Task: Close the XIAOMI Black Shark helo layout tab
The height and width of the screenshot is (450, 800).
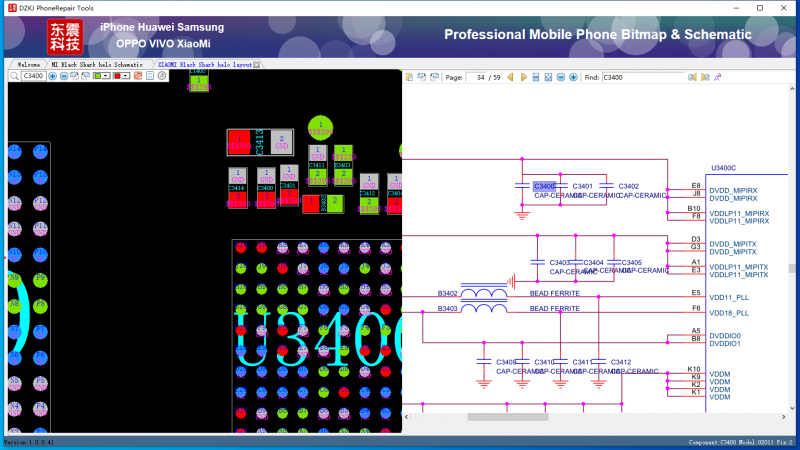Action: pos(256,64)
